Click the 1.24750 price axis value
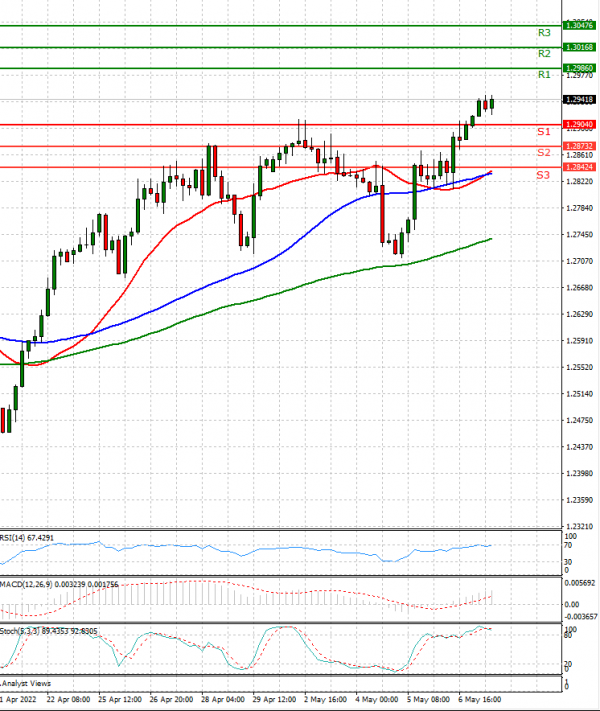 (580, 420)
